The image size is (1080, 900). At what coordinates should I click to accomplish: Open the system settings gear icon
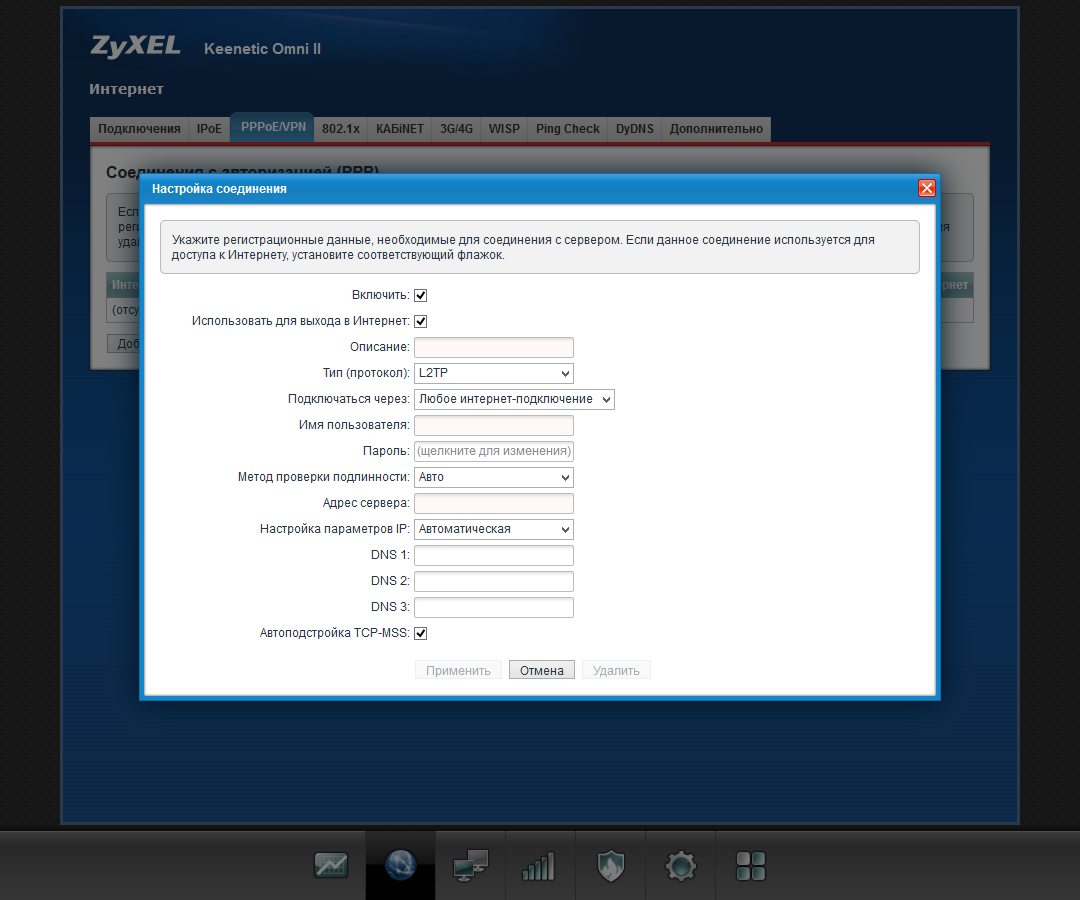(x=681, y=866)
